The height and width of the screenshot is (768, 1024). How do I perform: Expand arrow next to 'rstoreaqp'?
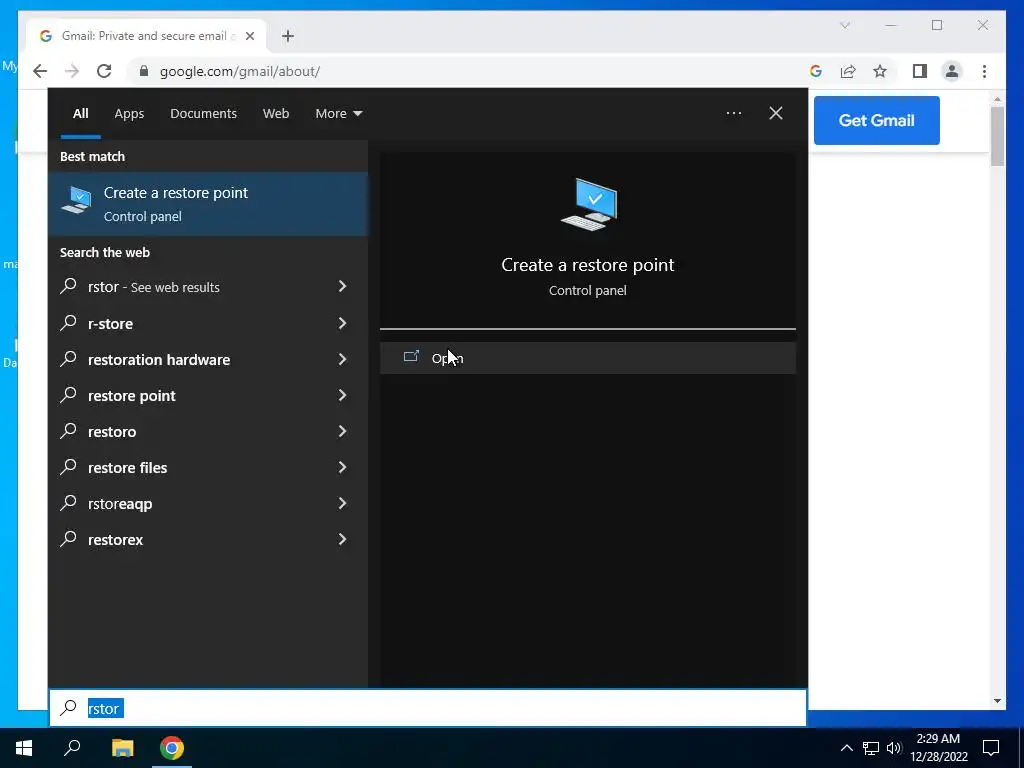[342, 502]
